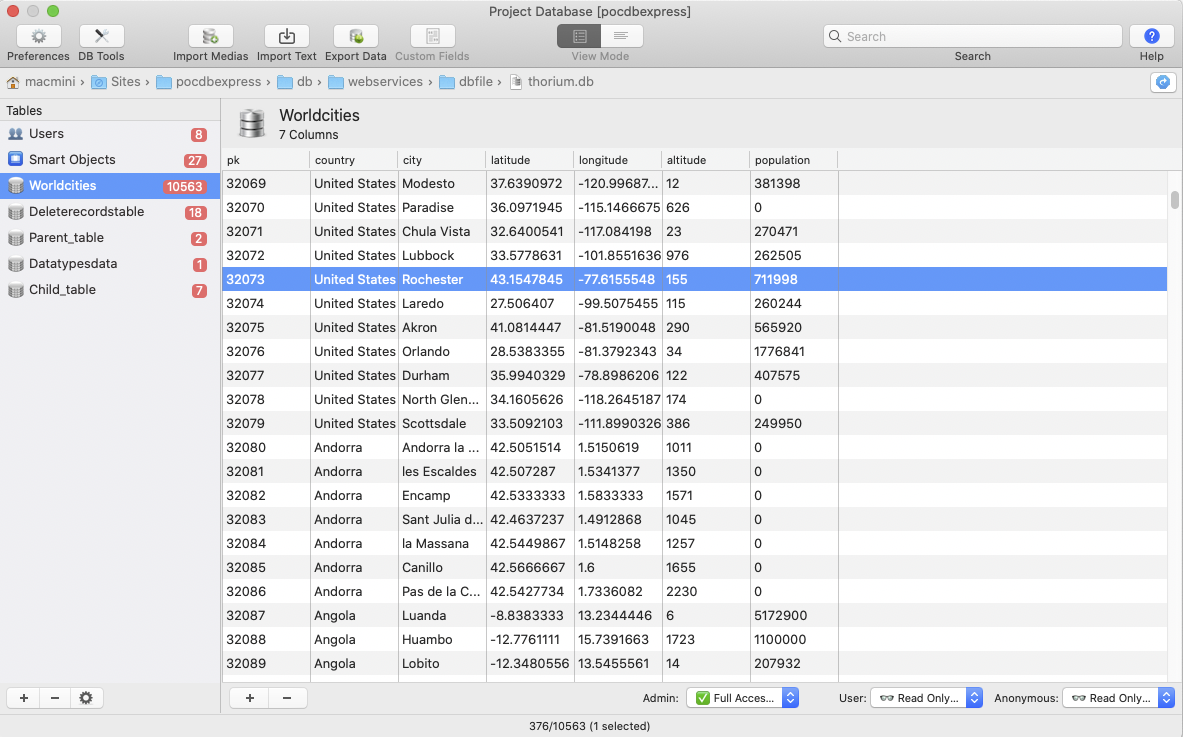Switch to grid view mode
1183x737 pixels.
point(579,36)
